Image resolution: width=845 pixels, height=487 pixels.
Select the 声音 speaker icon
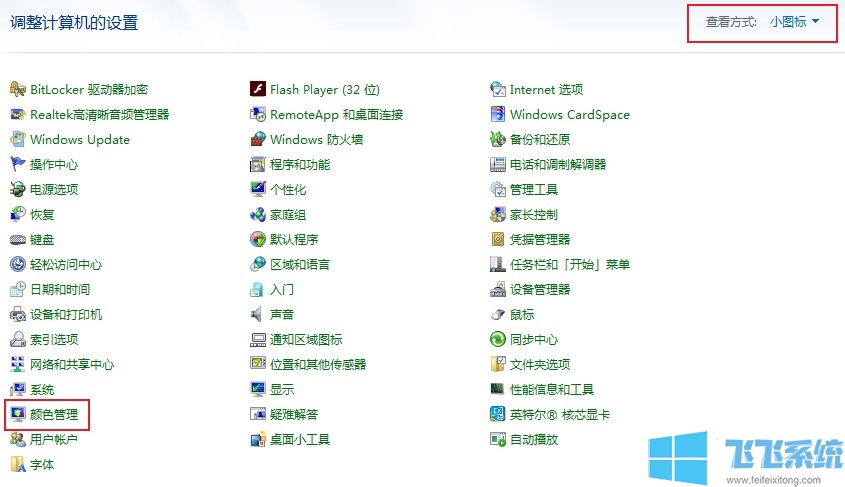[258, 315]
